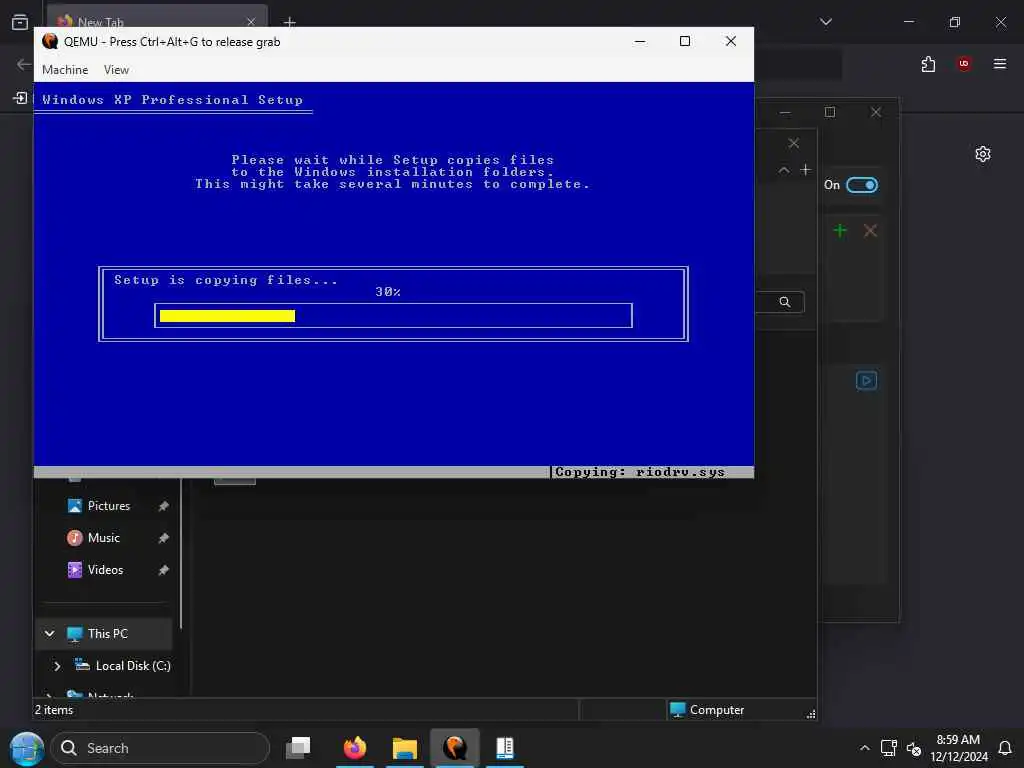Image resolution: width=1024 pixels, height=768 pixels.
Task: Click the green plus icon in background panel
Action: click(840, 231)
